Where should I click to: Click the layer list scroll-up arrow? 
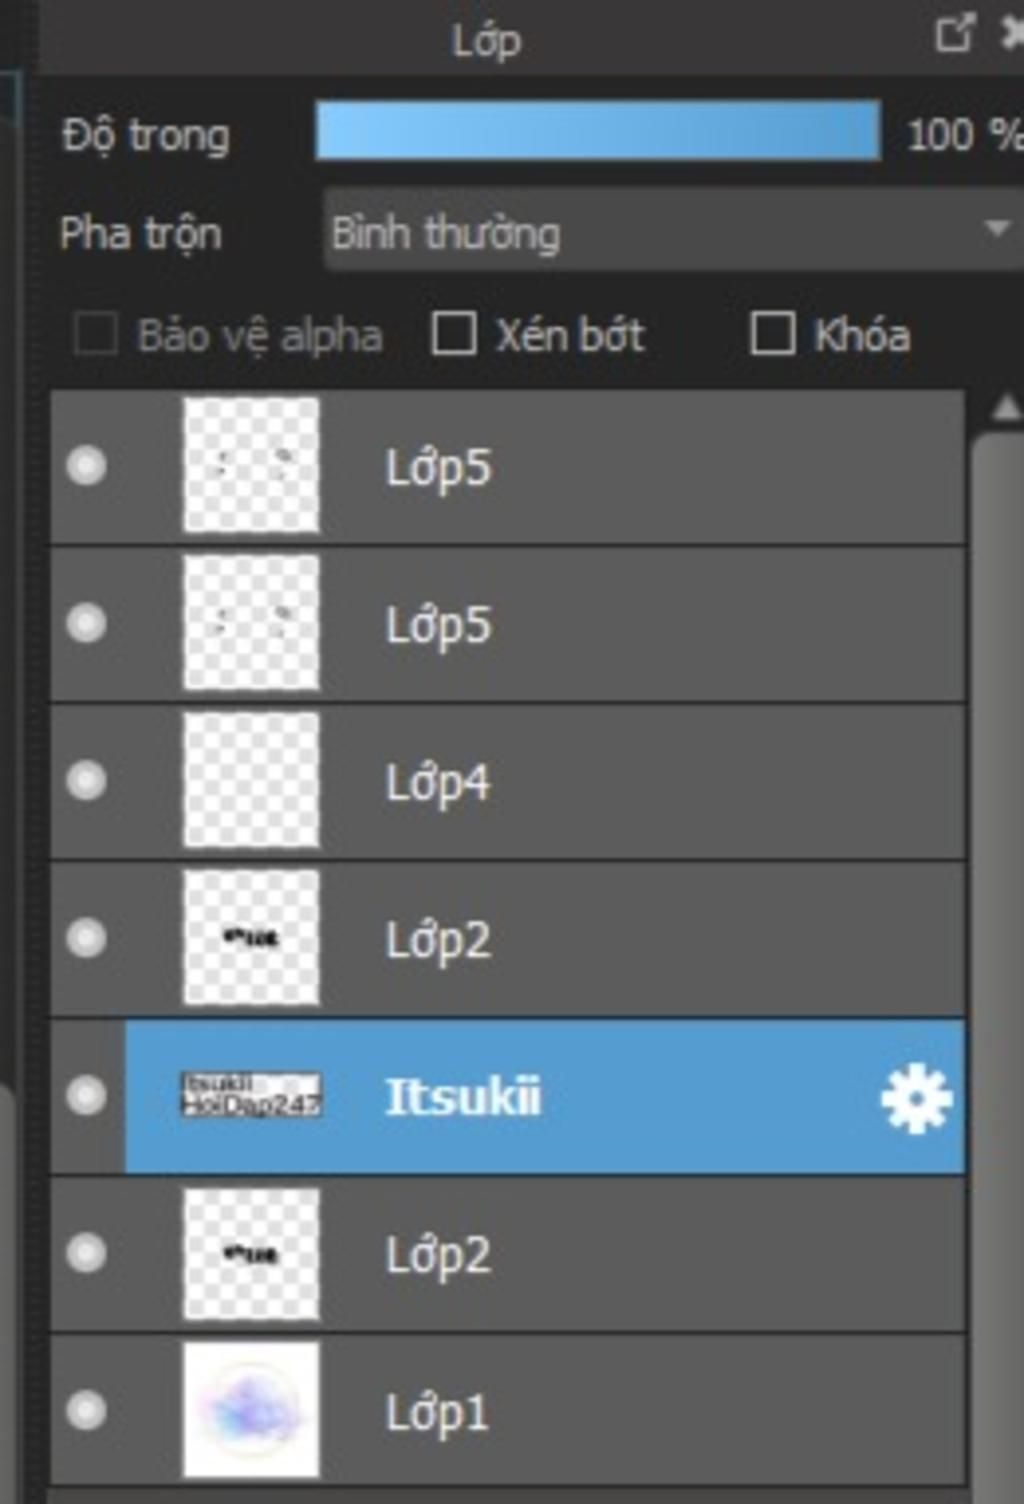coord(1006,407)
